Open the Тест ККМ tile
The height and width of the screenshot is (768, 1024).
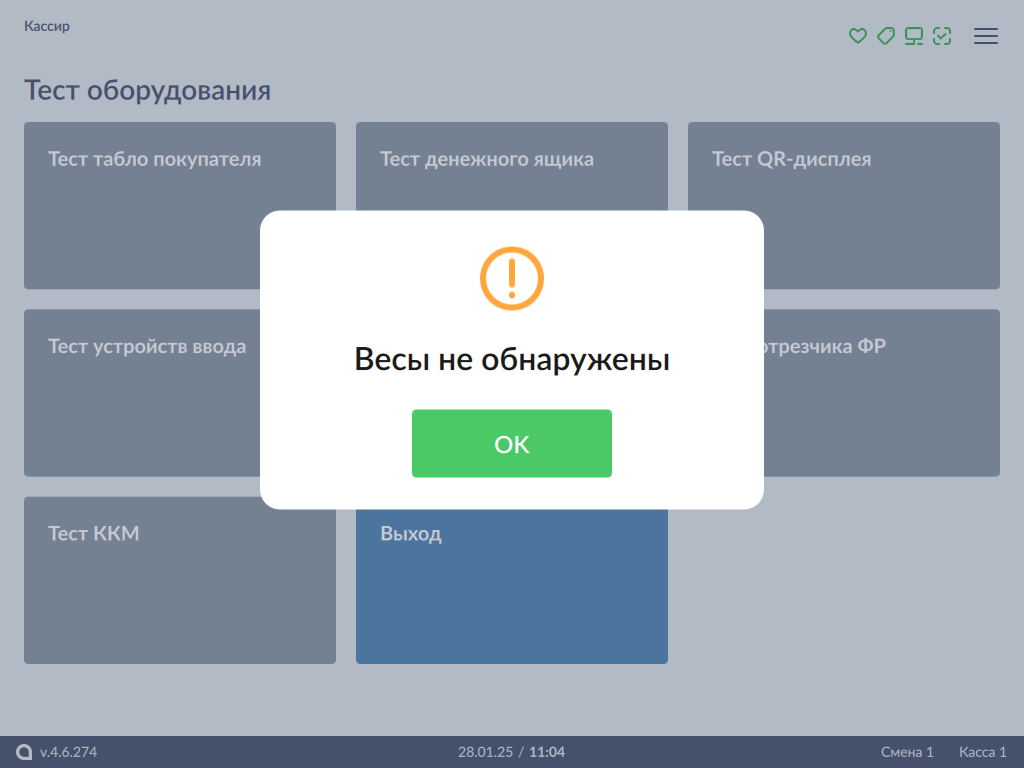pos(179,580)
